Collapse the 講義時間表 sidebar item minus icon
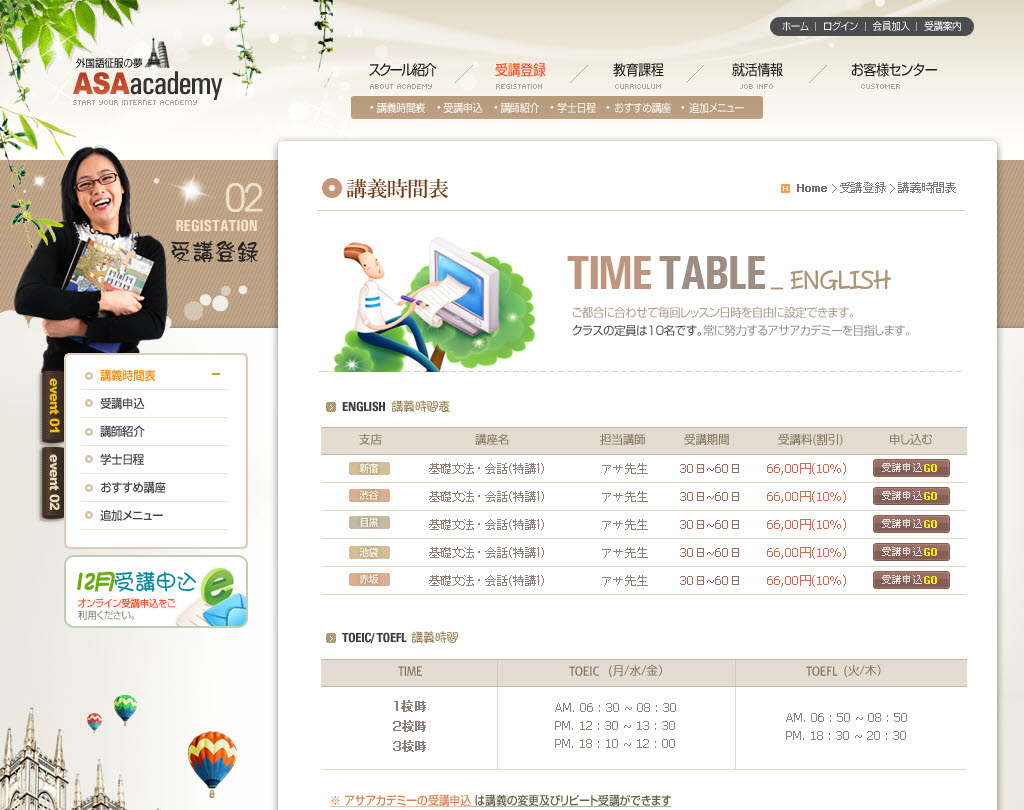Image resolution: width=1024 pixels, height=810 pixels. click(216, 375)
